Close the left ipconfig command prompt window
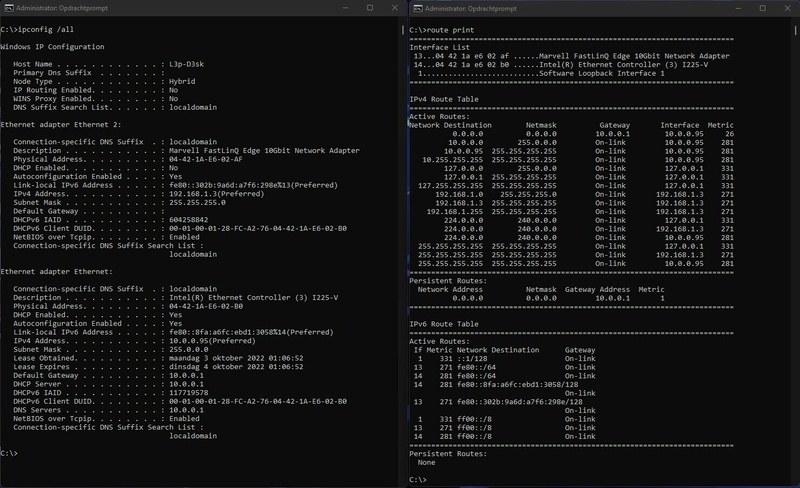Screen dimensions: 800x488 click(x=394, y=8)
